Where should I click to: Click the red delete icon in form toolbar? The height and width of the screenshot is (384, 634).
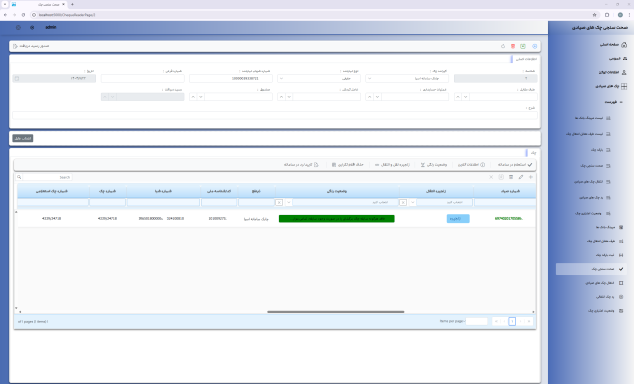point(513,46)
